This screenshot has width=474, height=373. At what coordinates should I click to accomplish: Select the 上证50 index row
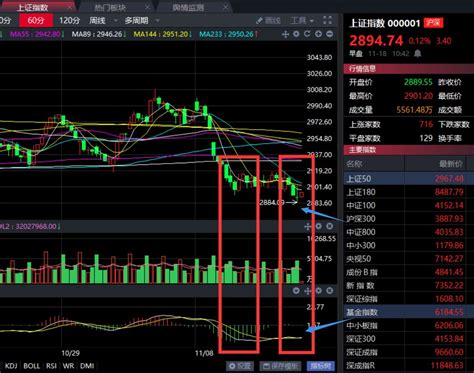coord(409,179)
